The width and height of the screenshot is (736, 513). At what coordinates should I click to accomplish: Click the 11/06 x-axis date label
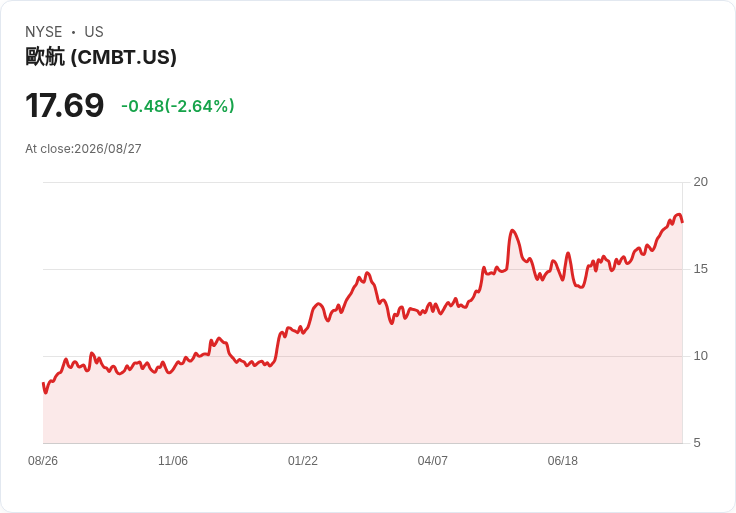[173, 461]
